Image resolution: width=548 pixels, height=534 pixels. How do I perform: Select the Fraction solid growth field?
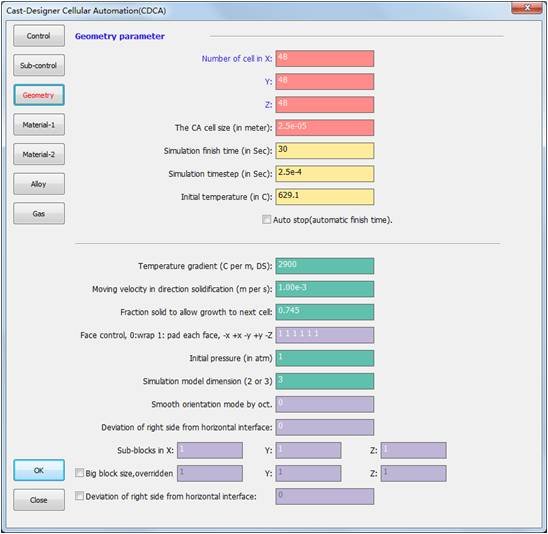pos(324,312)
